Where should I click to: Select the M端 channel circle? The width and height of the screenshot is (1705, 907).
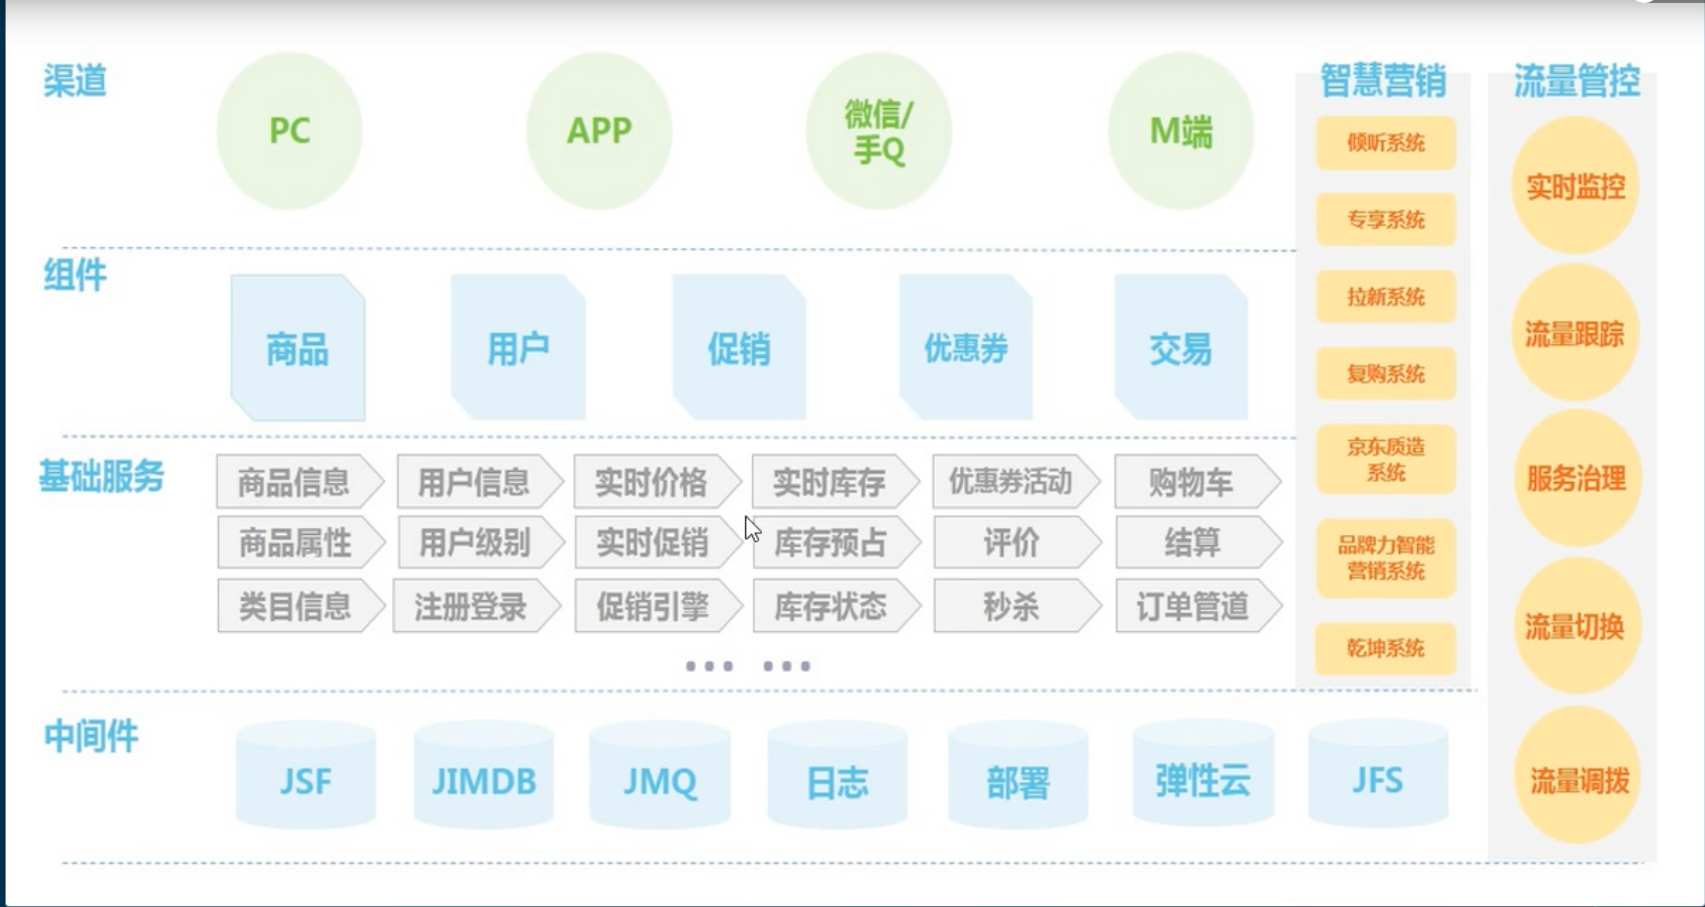1181,131
